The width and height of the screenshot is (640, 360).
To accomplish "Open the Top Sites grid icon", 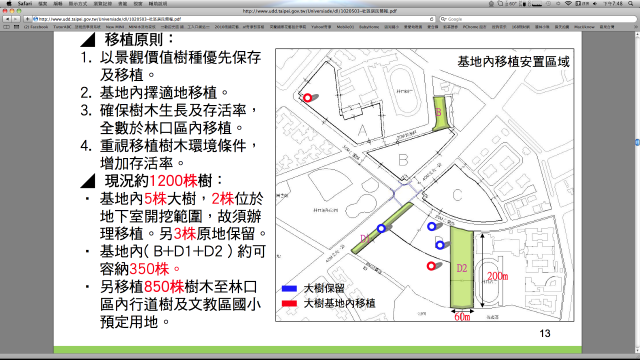I will 16,27.
